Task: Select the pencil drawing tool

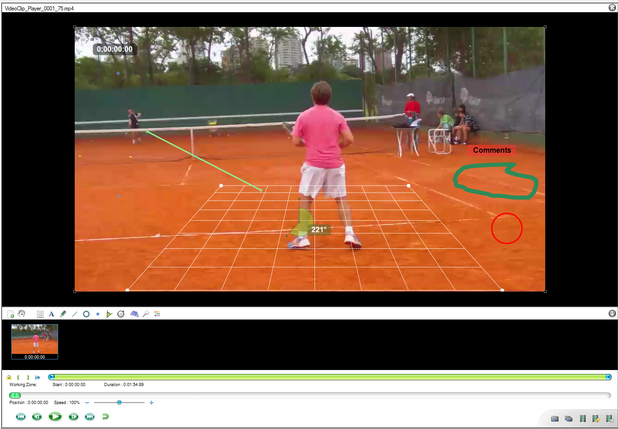Action: click(x=63, y=314)
